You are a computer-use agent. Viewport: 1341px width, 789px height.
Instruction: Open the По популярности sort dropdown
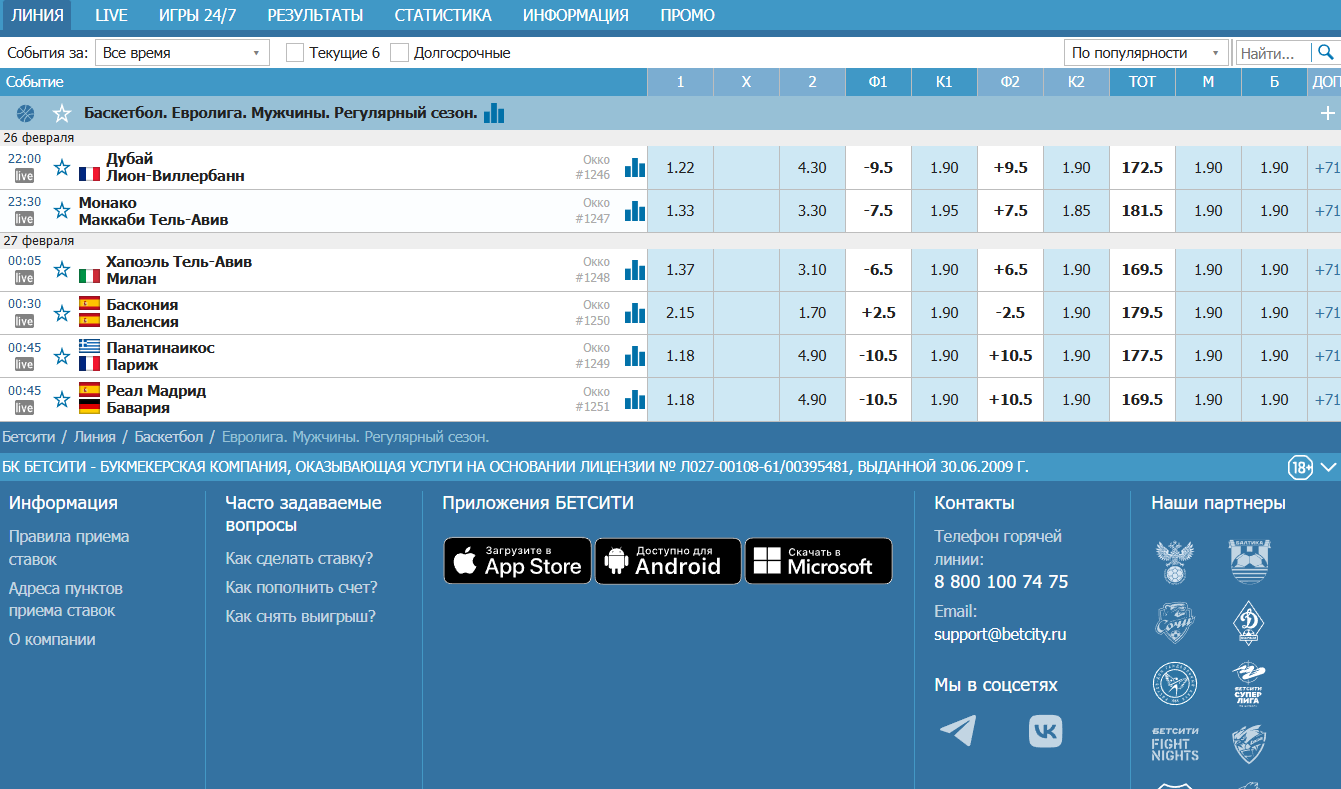coord(1145,53)
